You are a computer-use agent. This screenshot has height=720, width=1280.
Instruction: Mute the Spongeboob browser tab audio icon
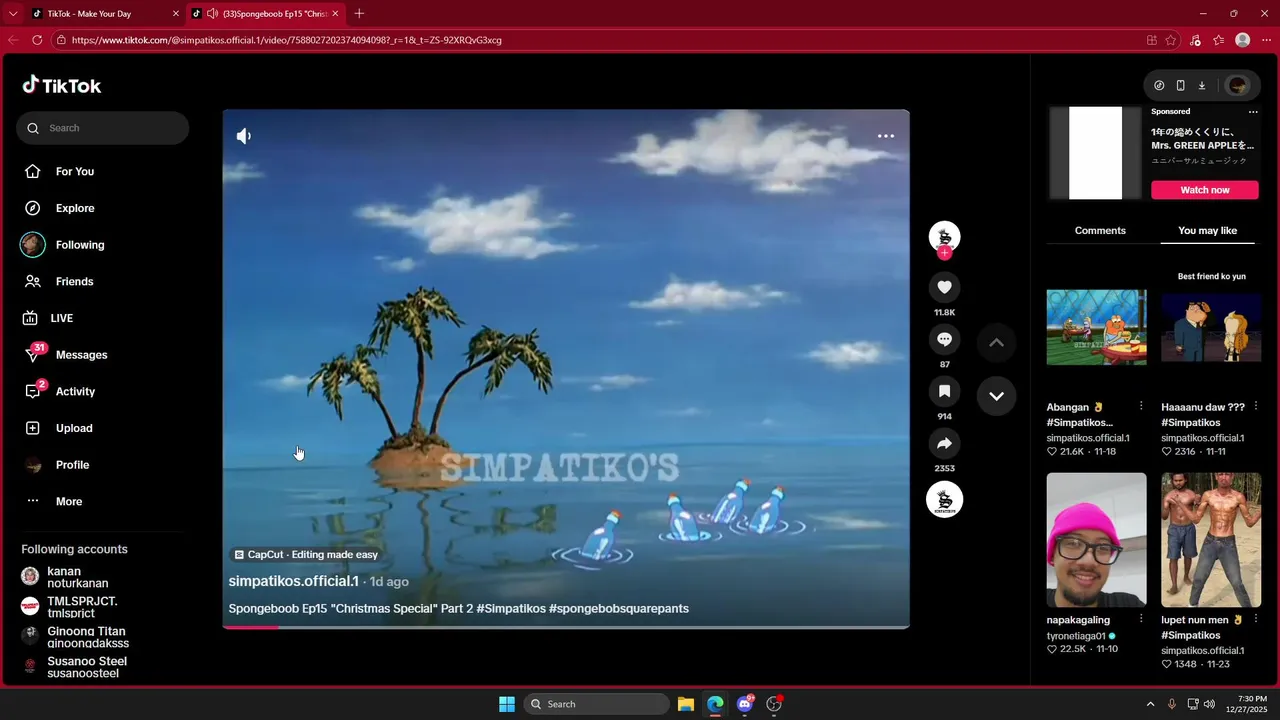pos(212,14)
